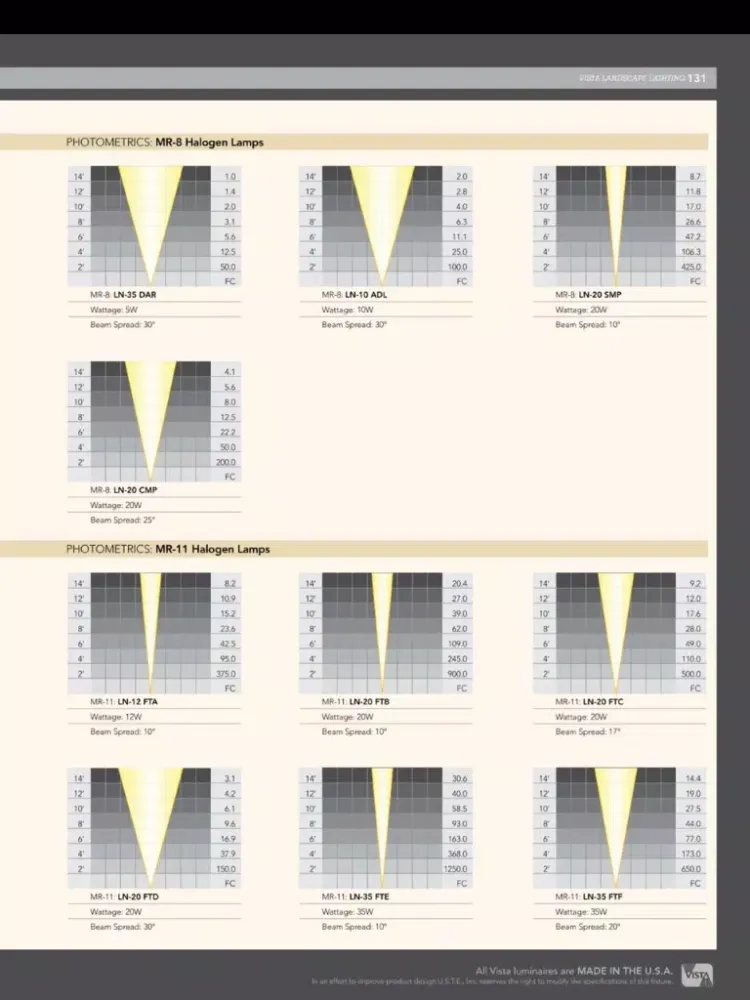Viewport: 750px width, 1000px height.
Task: Select the 163.0 footcandle value
Action: click(x=457, y=839)
